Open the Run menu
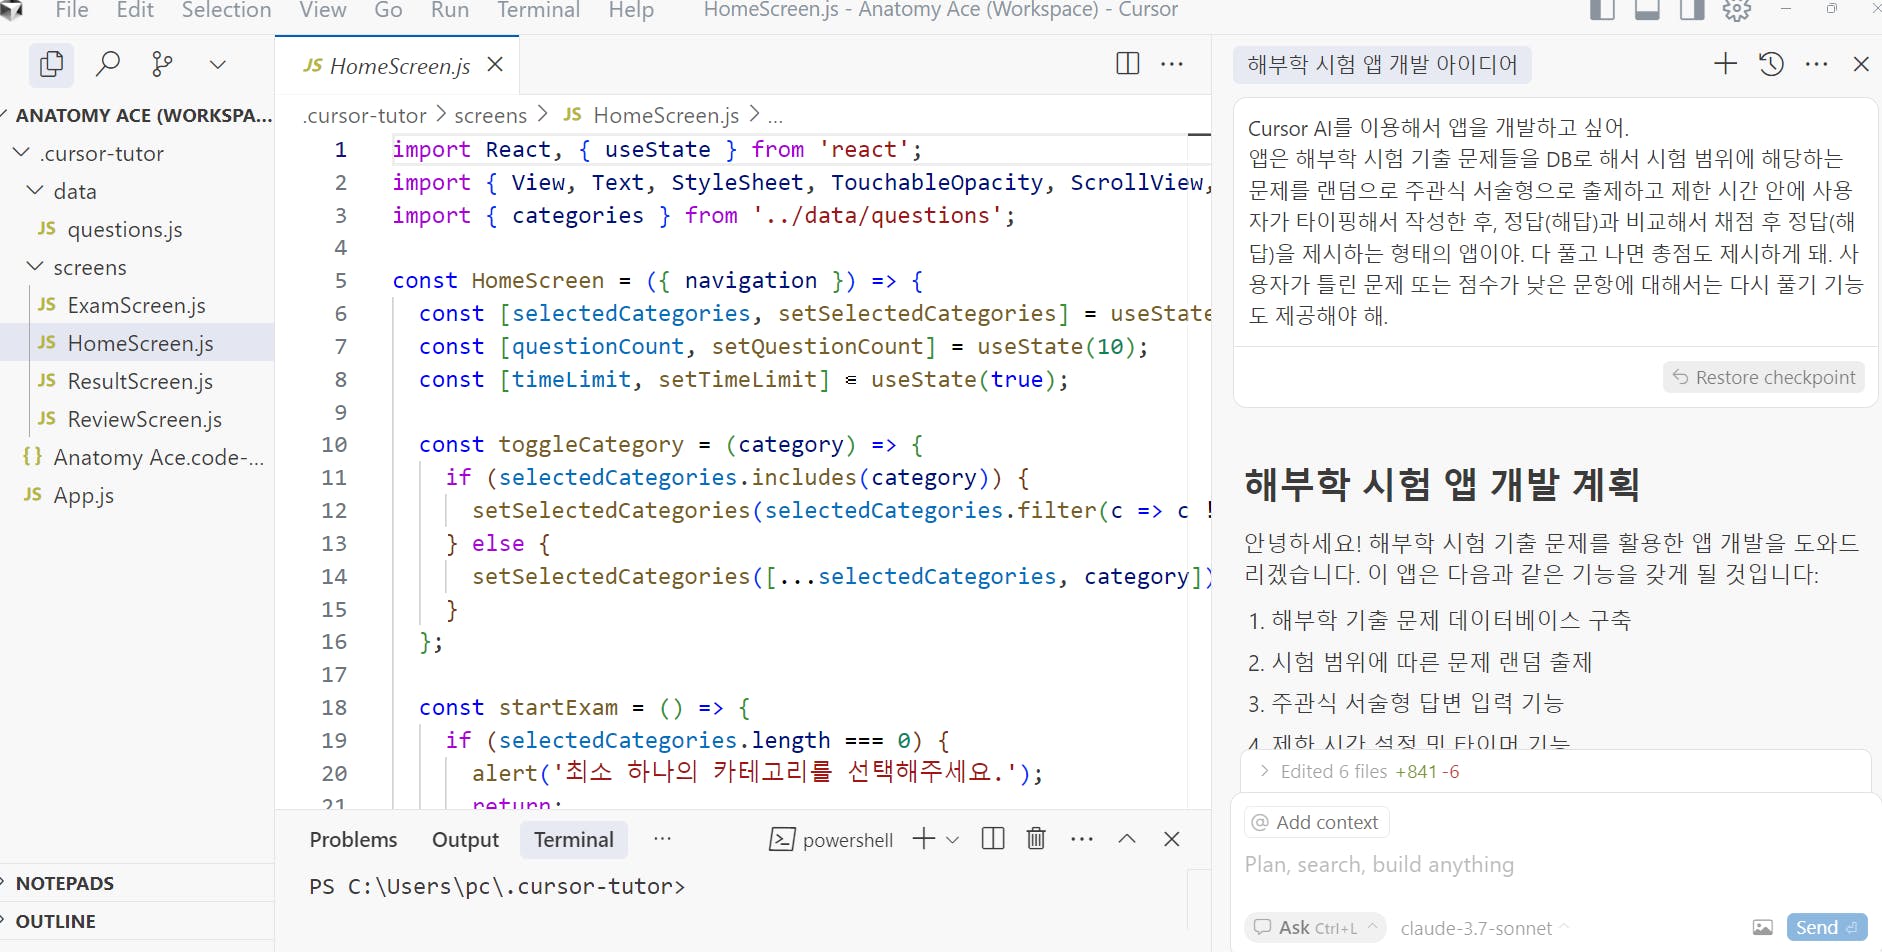Image resolution: width=1882 pixels, height=952 pixels. click(450, 10)
